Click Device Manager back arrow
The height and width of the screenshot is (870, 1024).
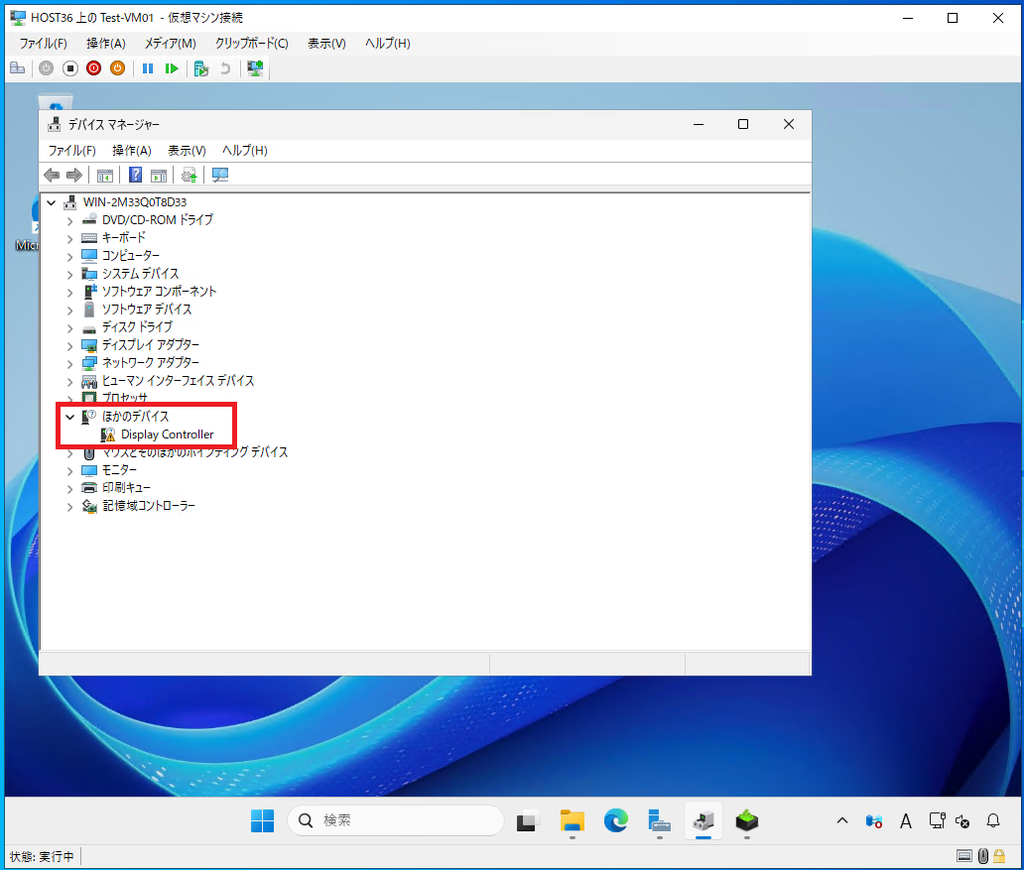(52, 175)
